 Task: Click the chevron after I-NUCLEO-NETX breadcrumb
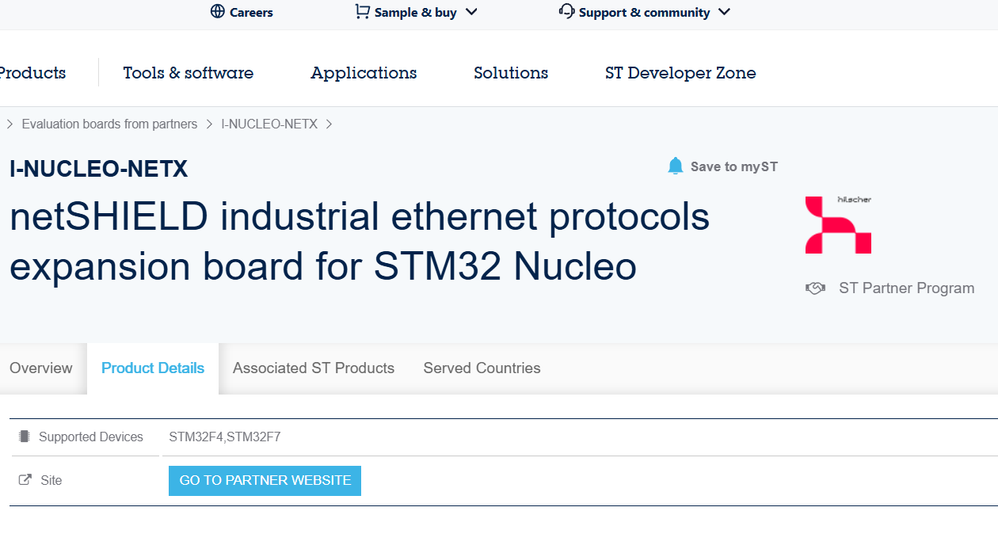point(329,124)
